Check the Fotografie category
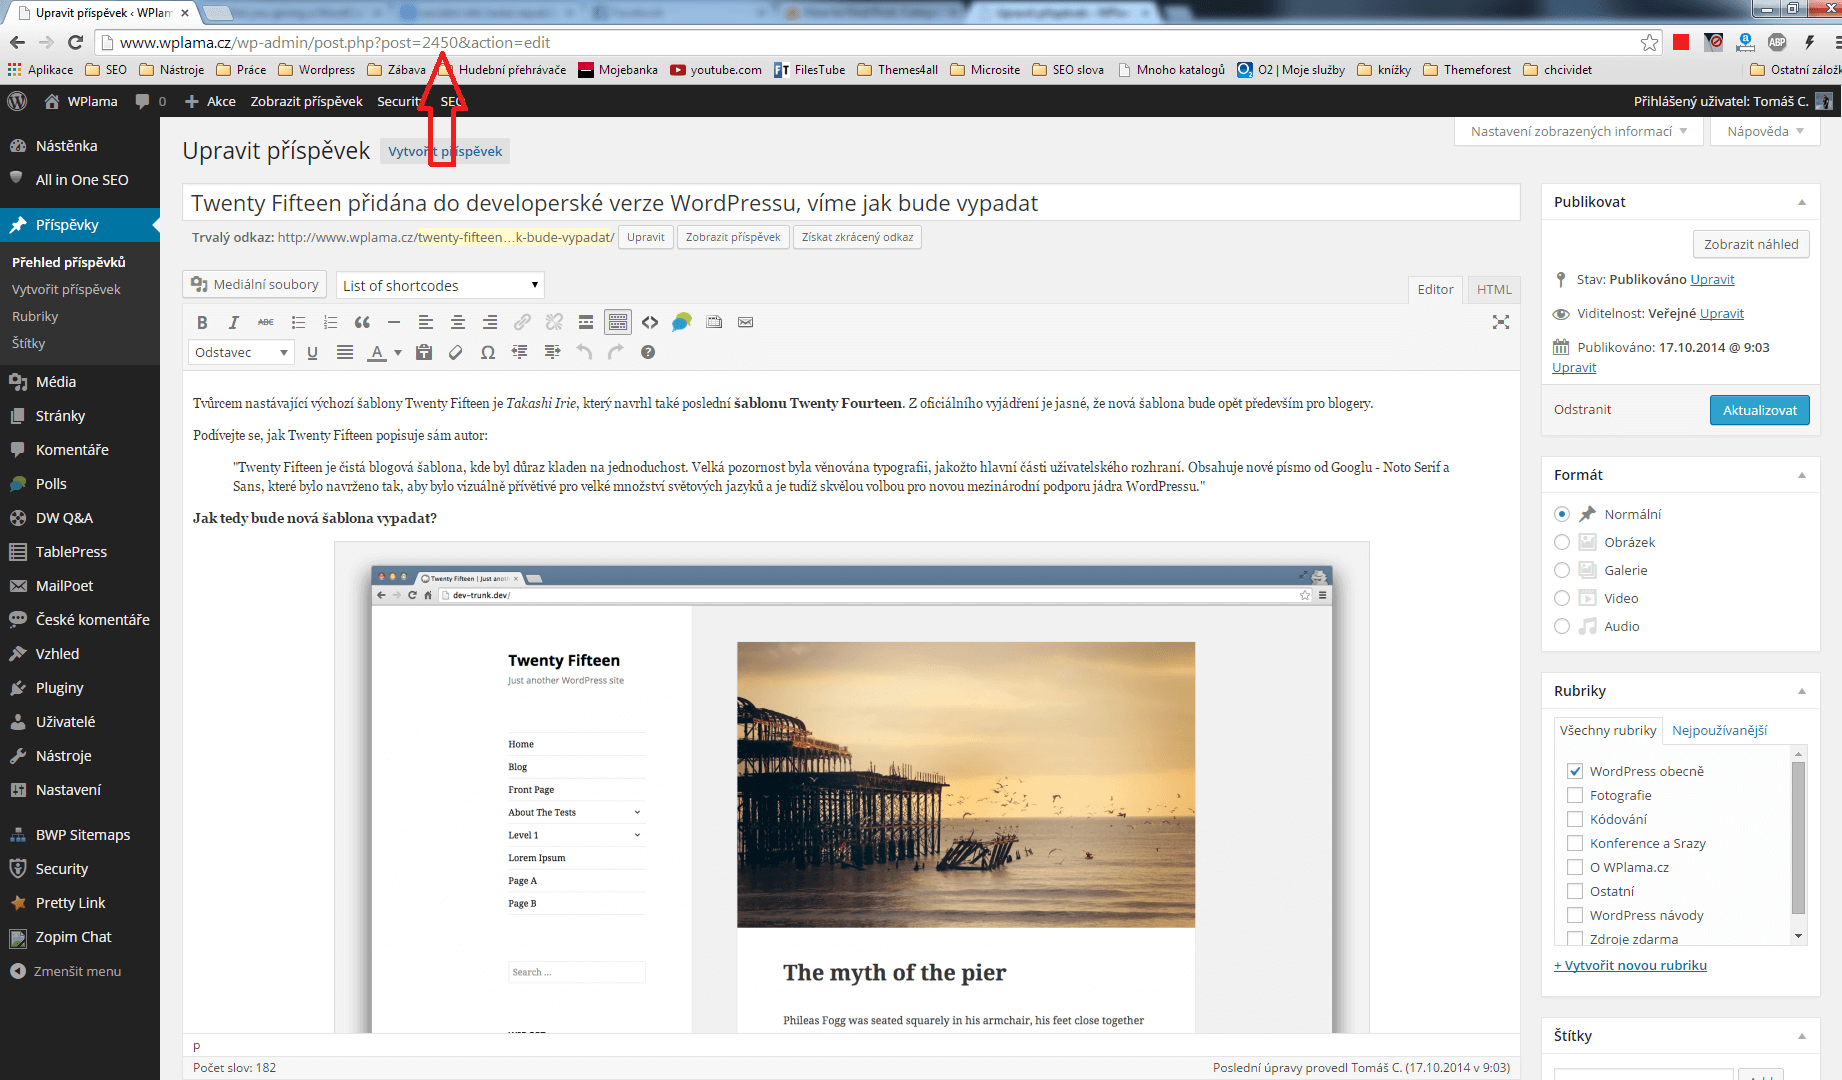This screenshot has height=1080, width=1842. click(1575, 795)
